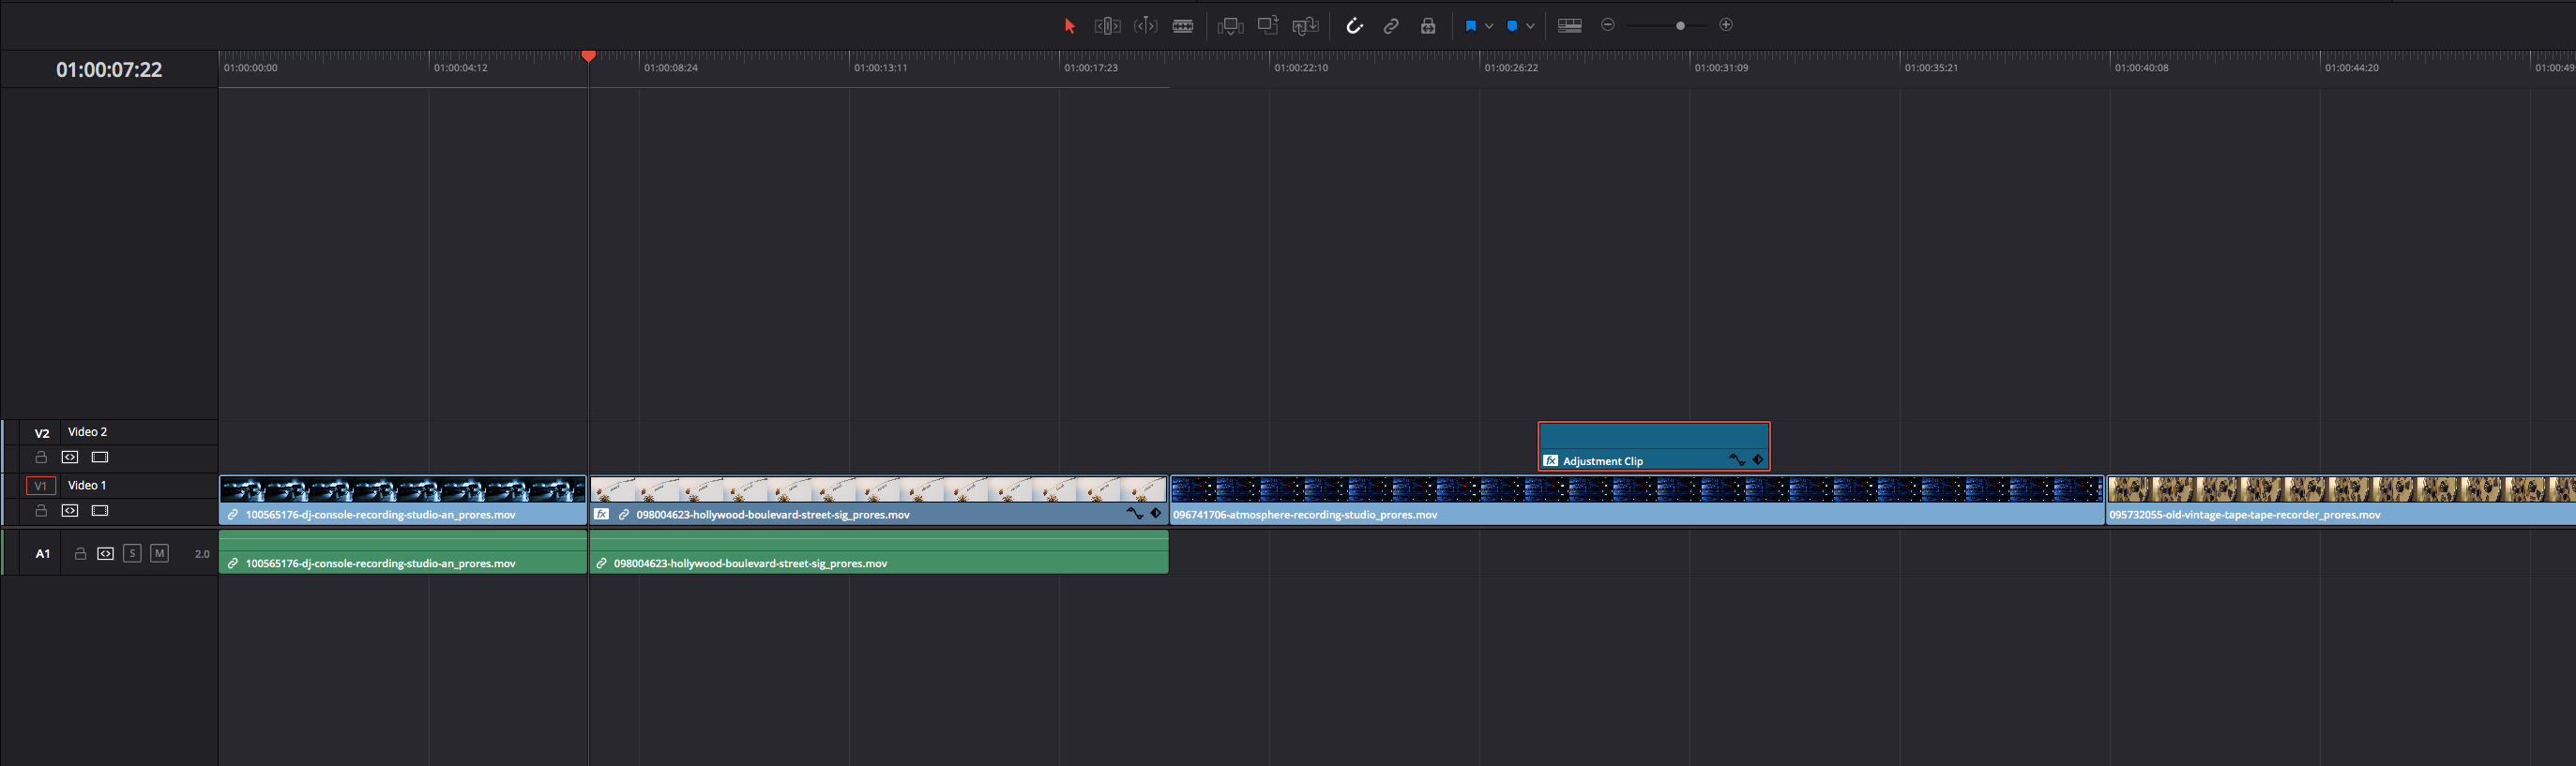This screenshot has height=766, width=2576.
Task: Select the dj-console-recording-studio audio clip
Action: click(x=402, y=551)
